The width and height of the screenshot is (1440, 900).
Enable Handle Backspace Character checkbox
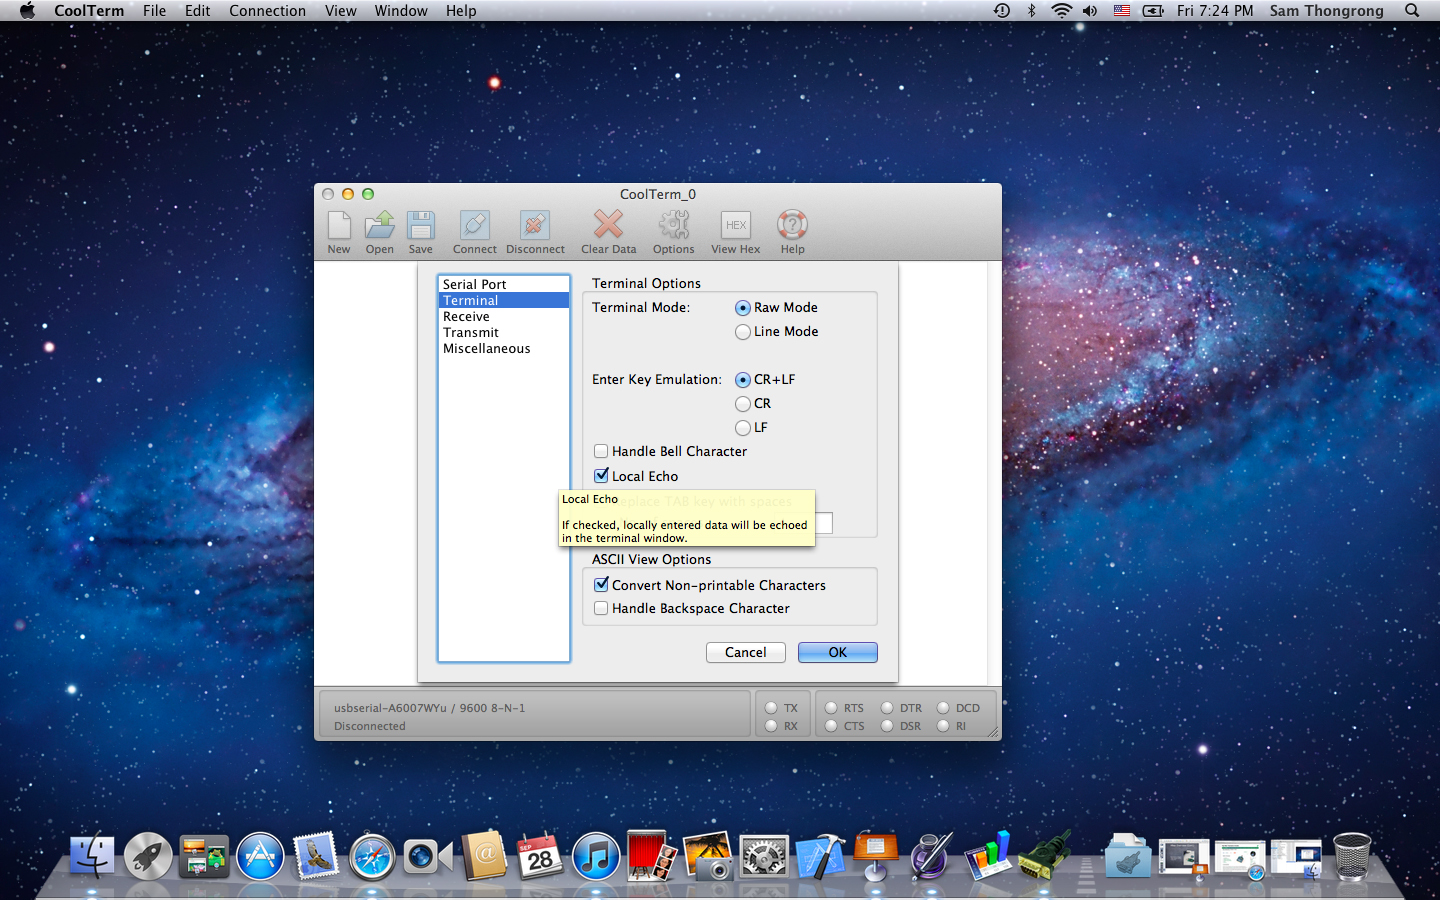601,608
